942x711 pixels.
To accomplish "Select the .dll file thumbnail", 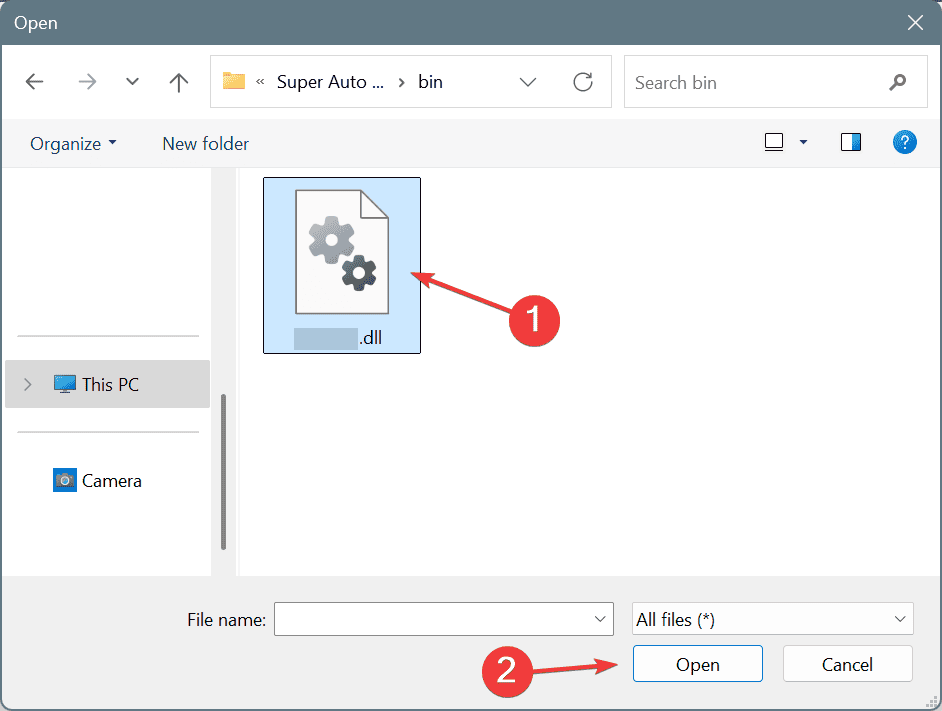I will point(342,265).
